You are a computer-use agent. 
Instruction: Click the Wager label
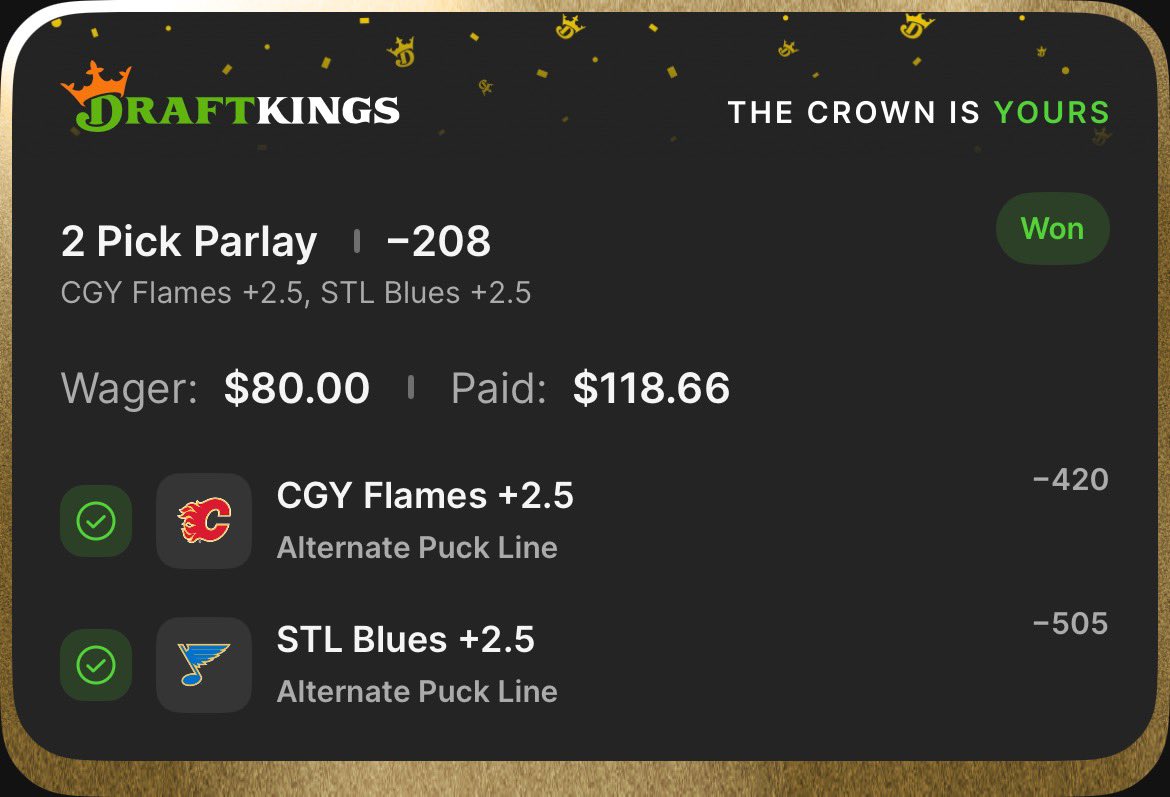pos(130,388)
